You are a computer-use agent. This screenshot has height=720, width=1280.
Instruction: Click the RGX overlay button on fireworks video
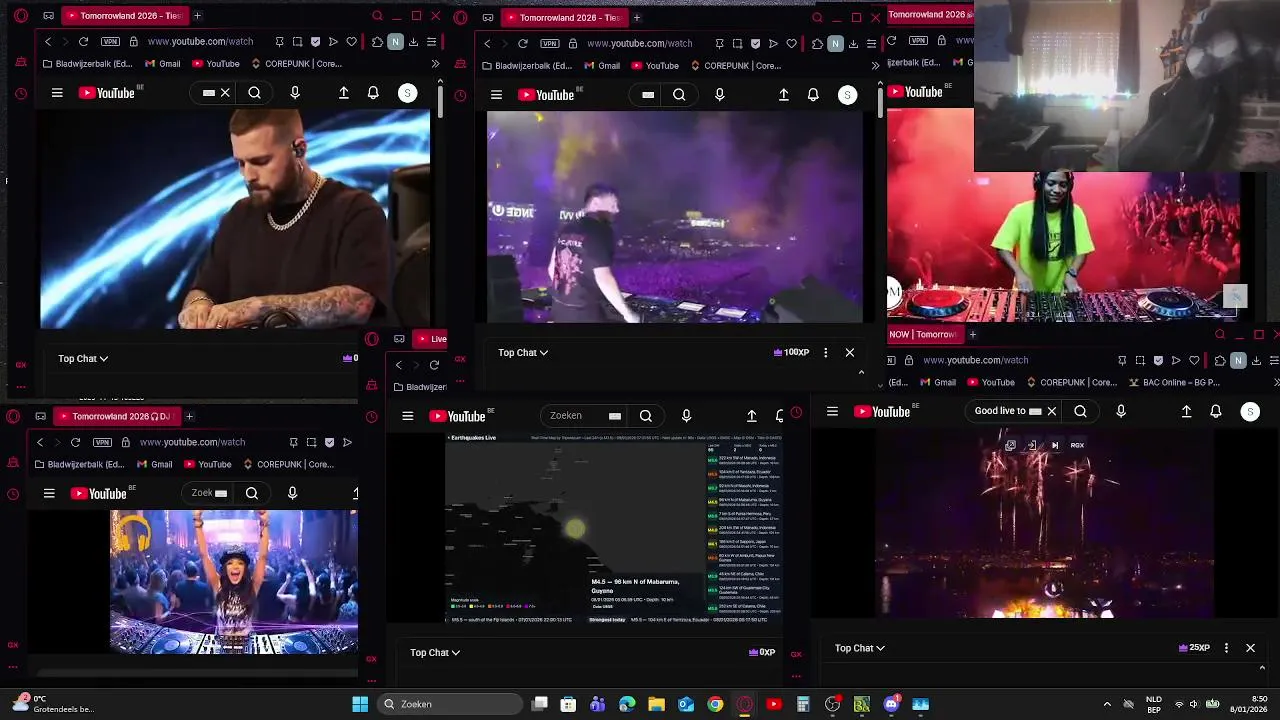1077,445
